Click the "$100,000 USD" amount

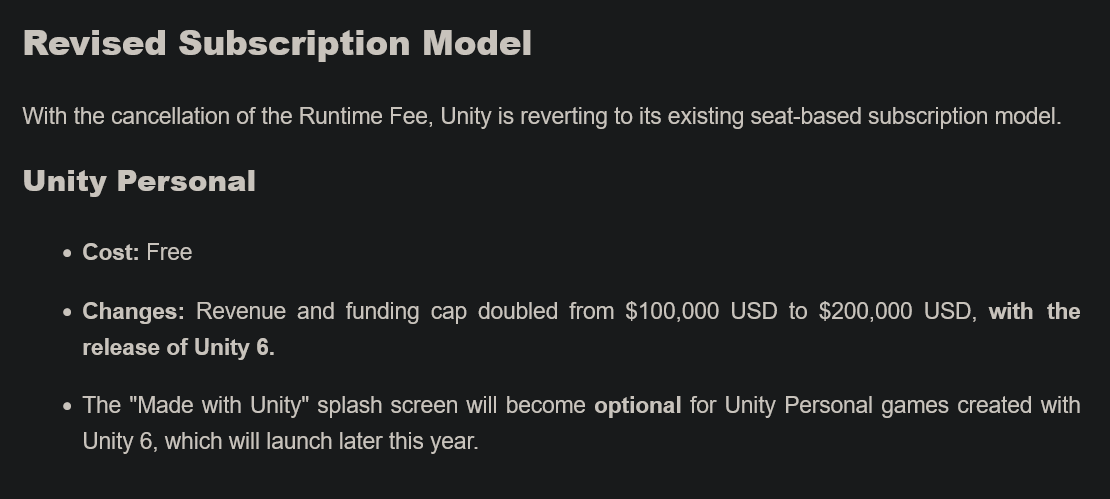[701, 311]
